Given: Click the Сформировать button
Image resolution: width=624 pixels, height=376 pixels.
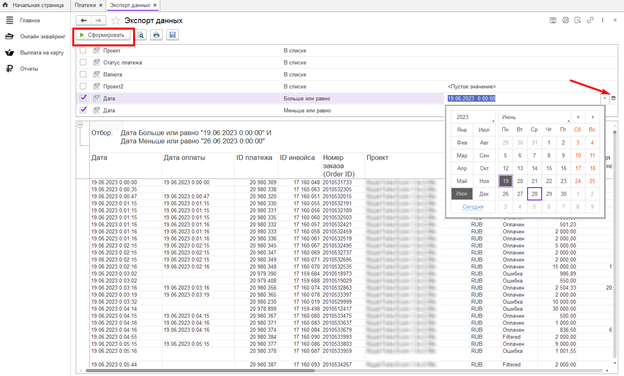Looking at the screenshot, I should point(103,35).
